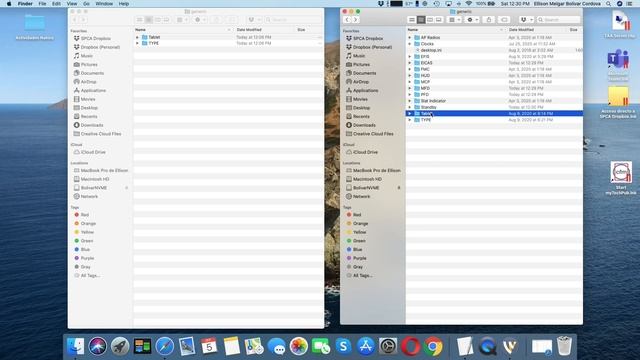Screen dimensions: 640x360
Task: Open the View menu
Action: 72,4
